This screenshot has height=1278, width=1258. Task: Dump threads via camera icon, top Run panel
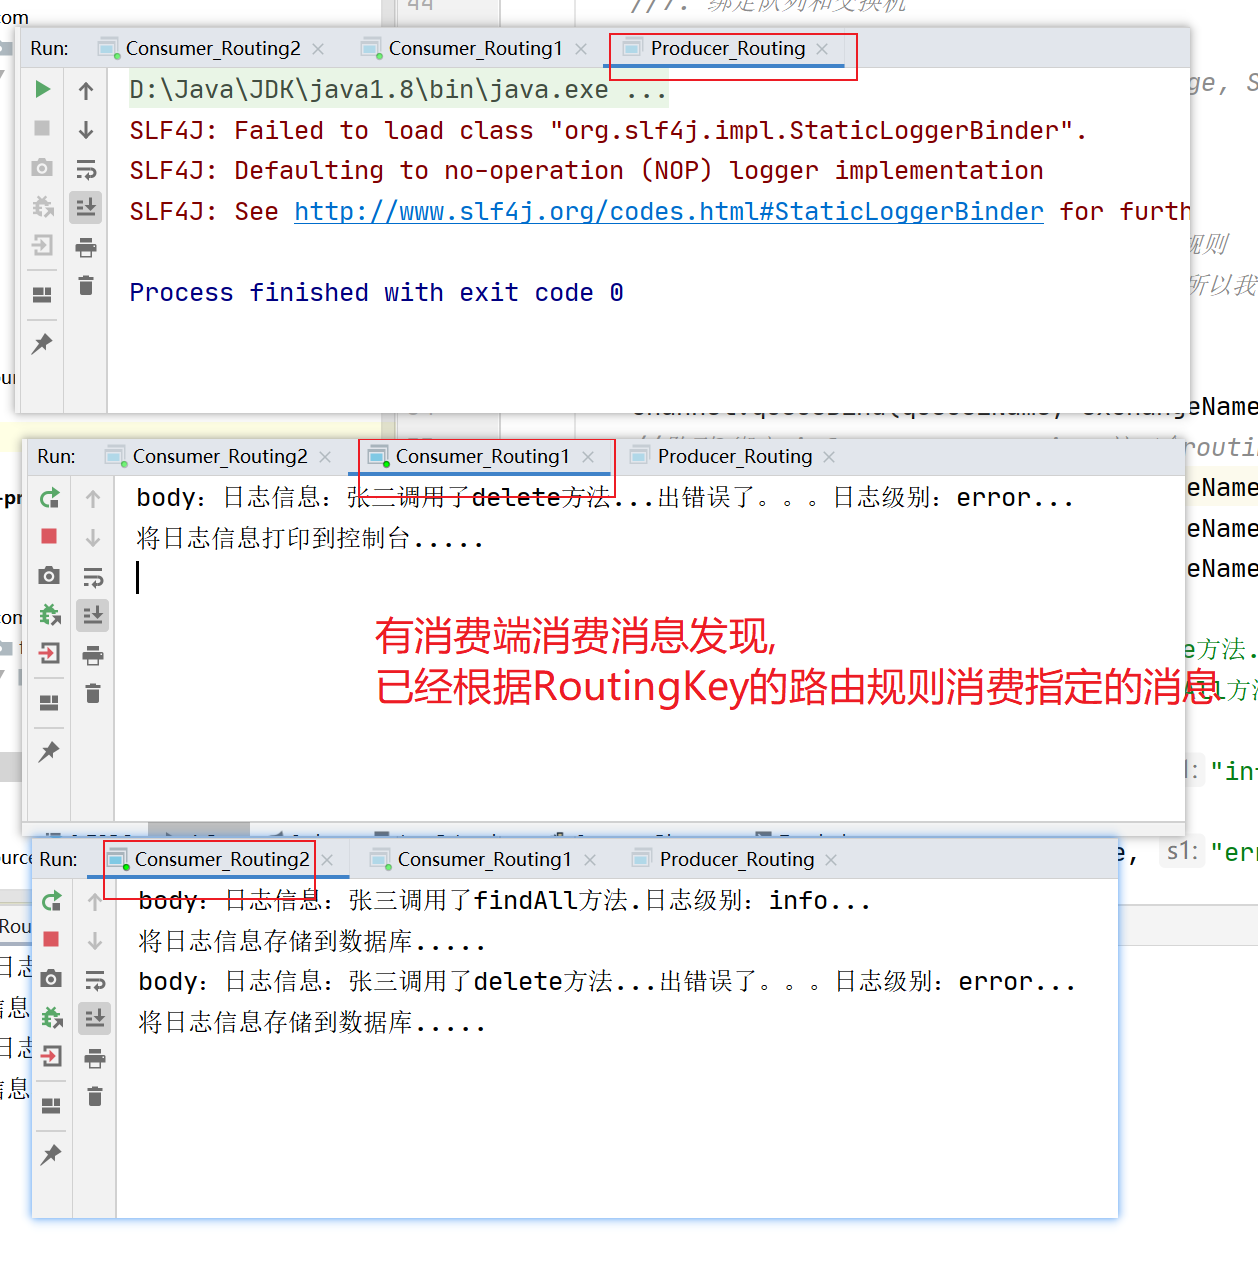pyautogui.click(x=42, y=167)
